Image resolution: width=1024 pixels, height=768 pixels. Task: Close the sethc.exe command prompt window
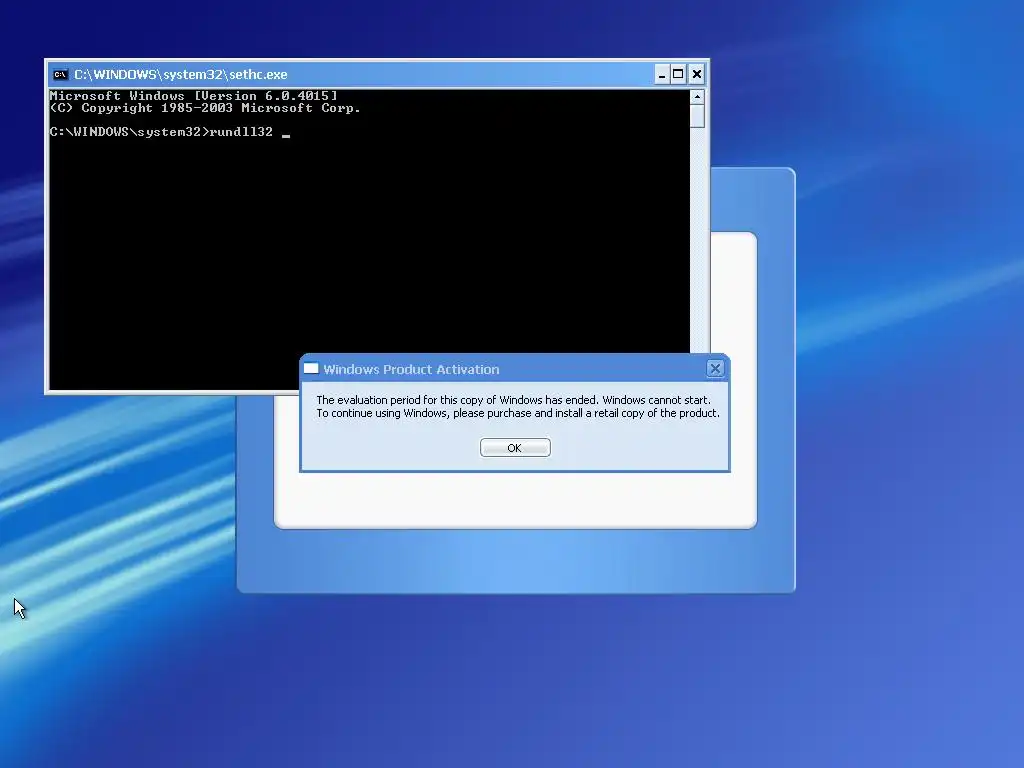(x=697, y=74)
